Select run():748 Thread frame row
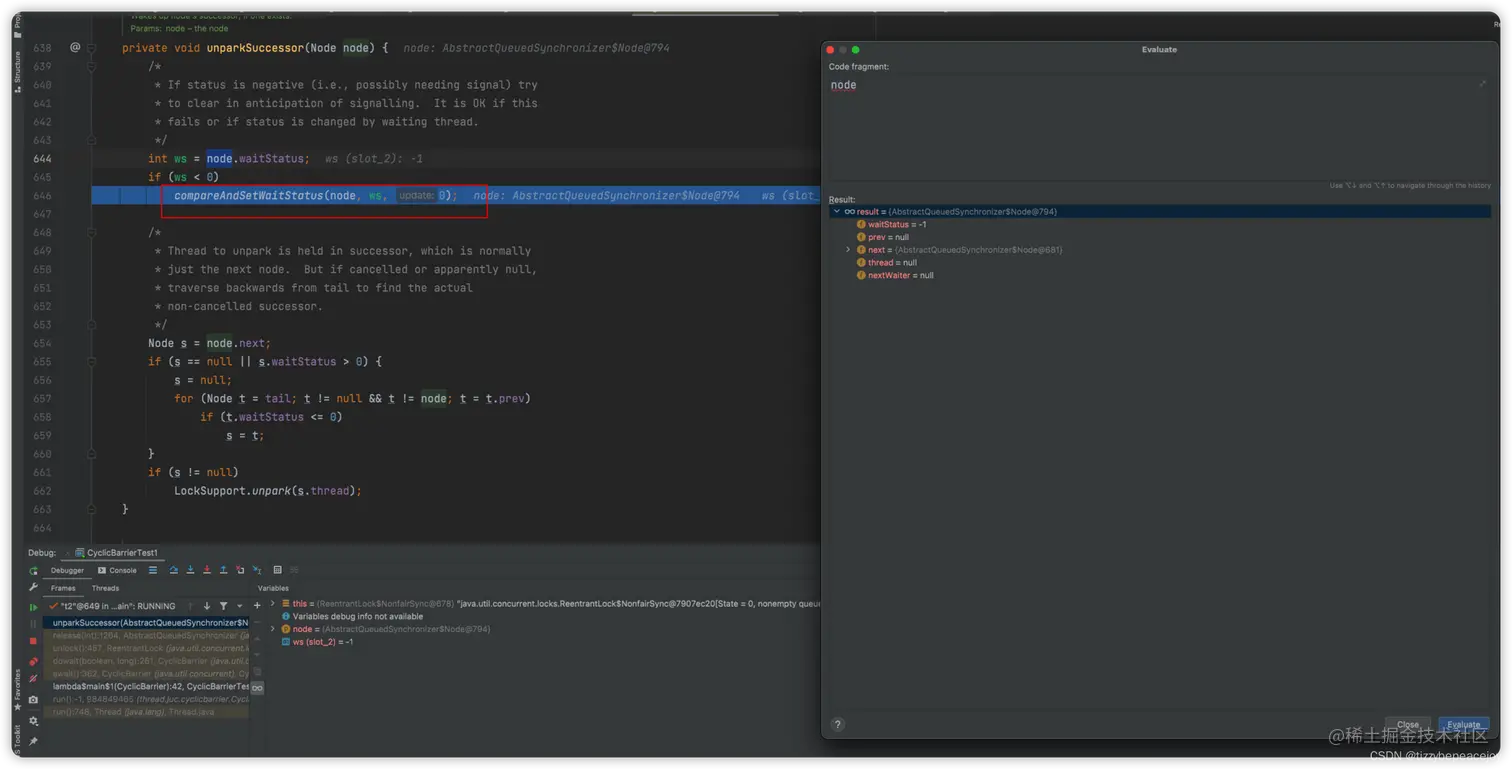This screenshot has width=1512, height=769. click(x=148, y=712)
